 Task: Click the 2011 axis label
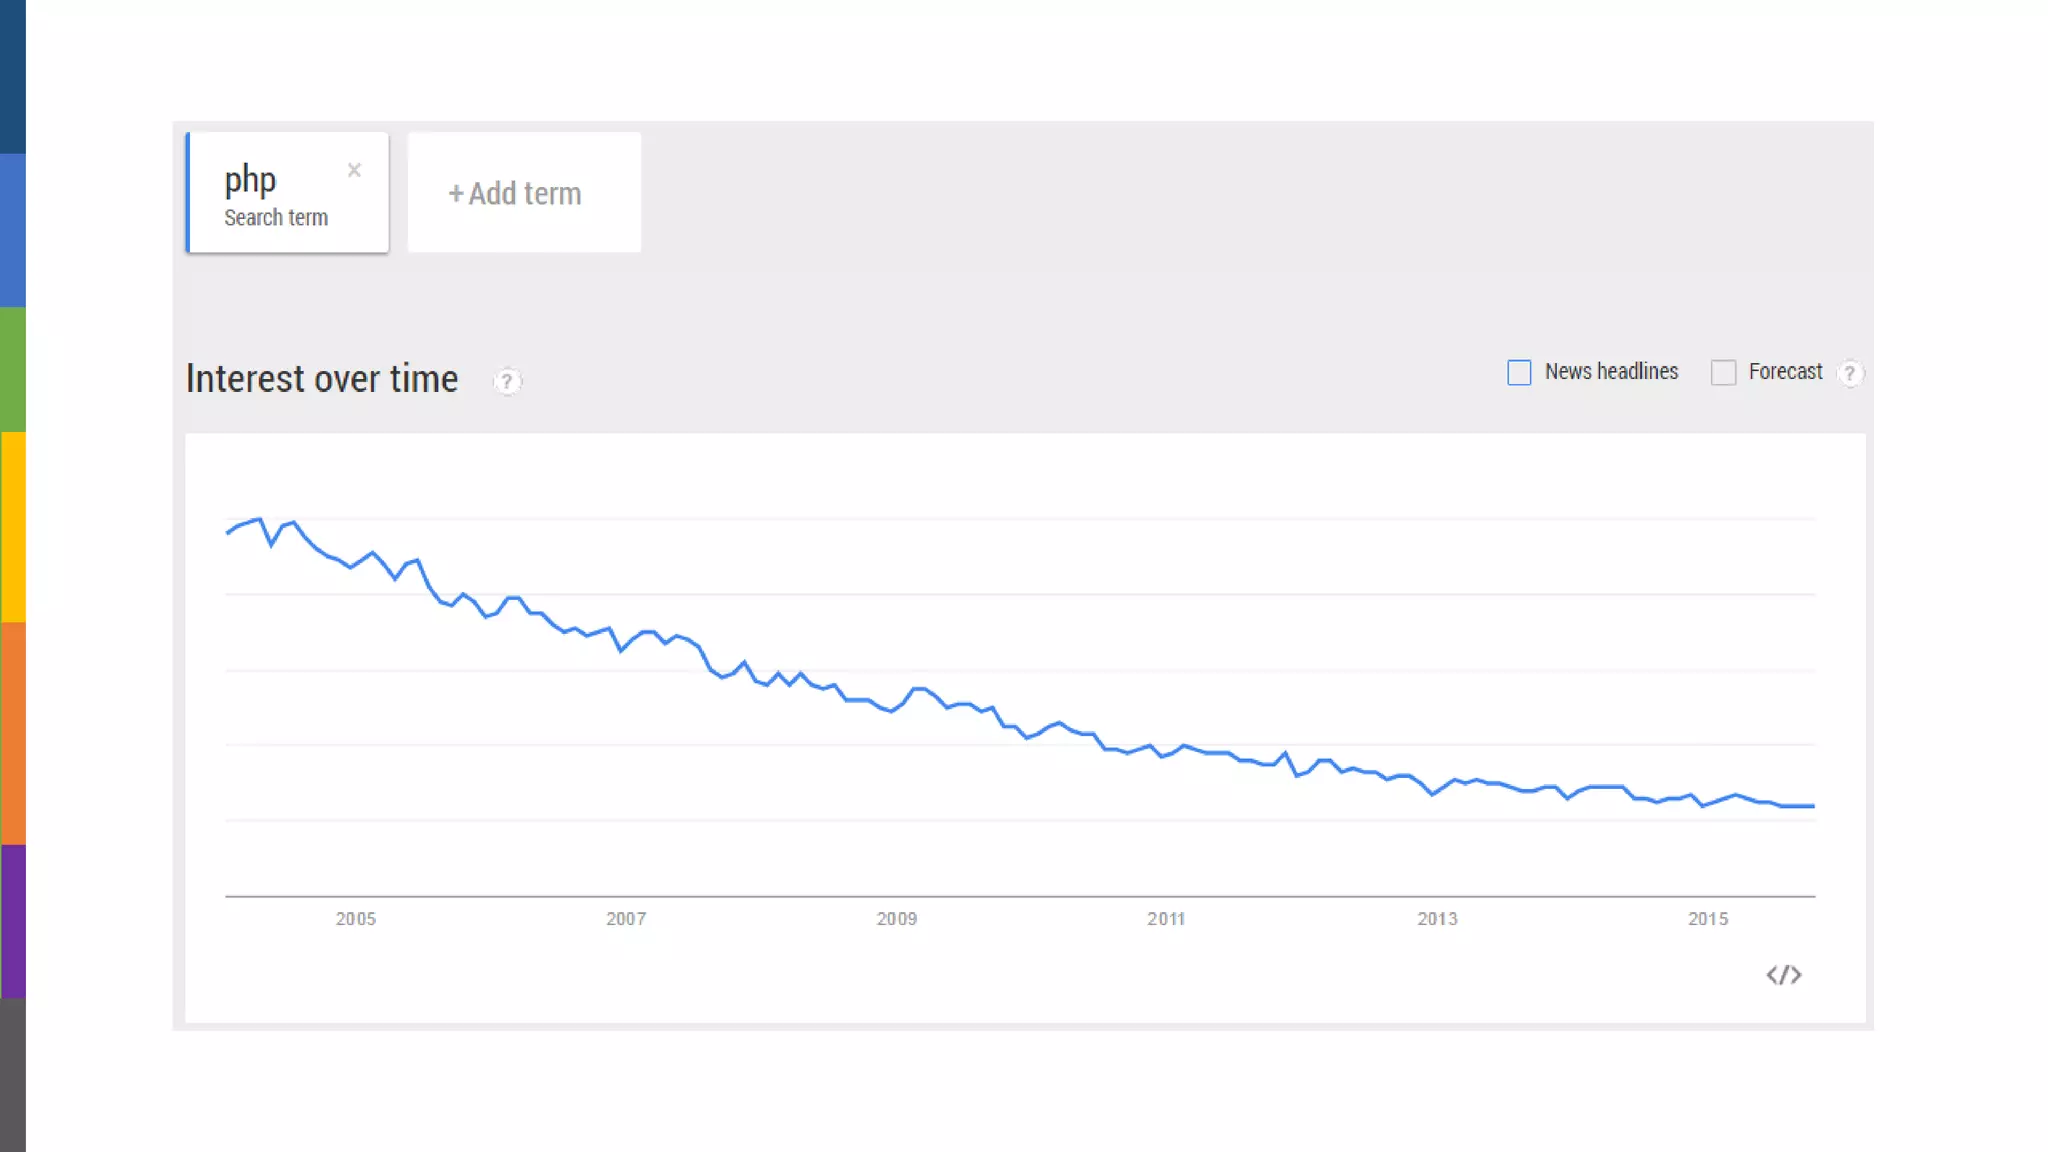point(1166,919)
